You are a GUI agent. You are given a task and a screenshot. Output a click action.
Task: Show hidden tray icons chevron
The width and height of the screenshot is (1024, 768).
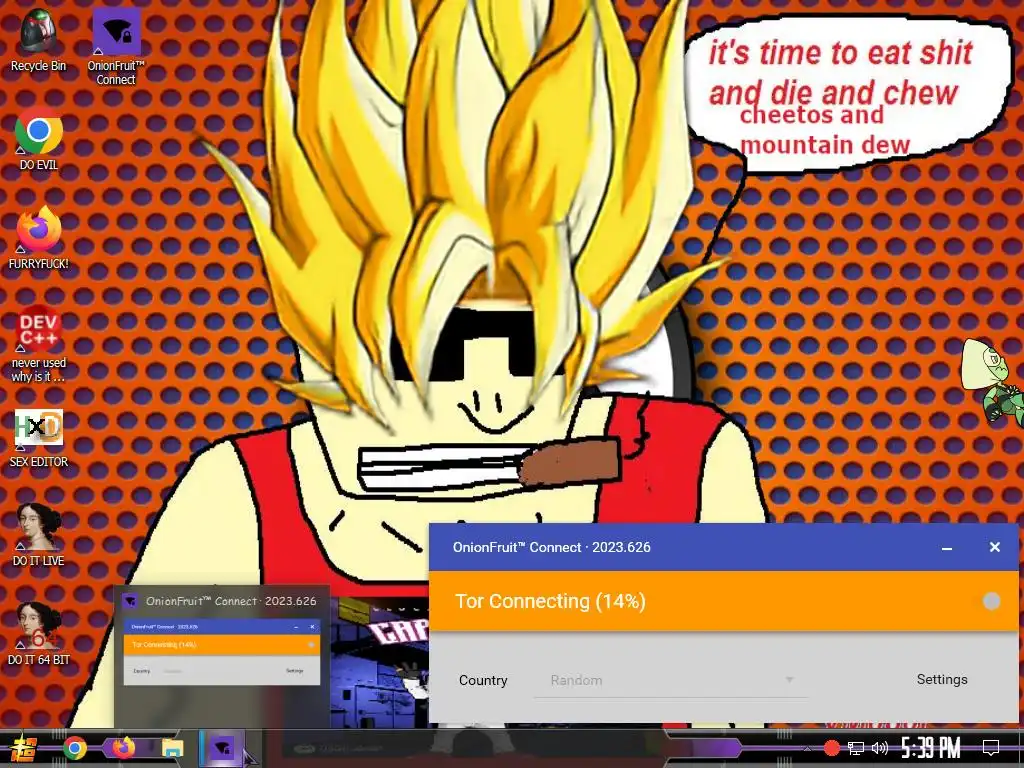click(807, 748)
